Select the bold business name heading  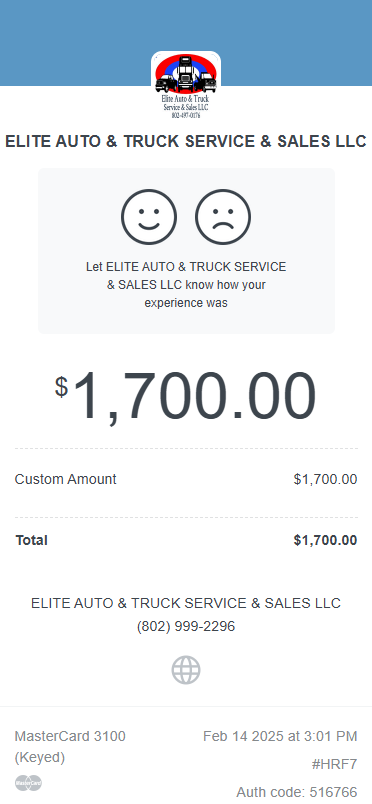point(186,142)
